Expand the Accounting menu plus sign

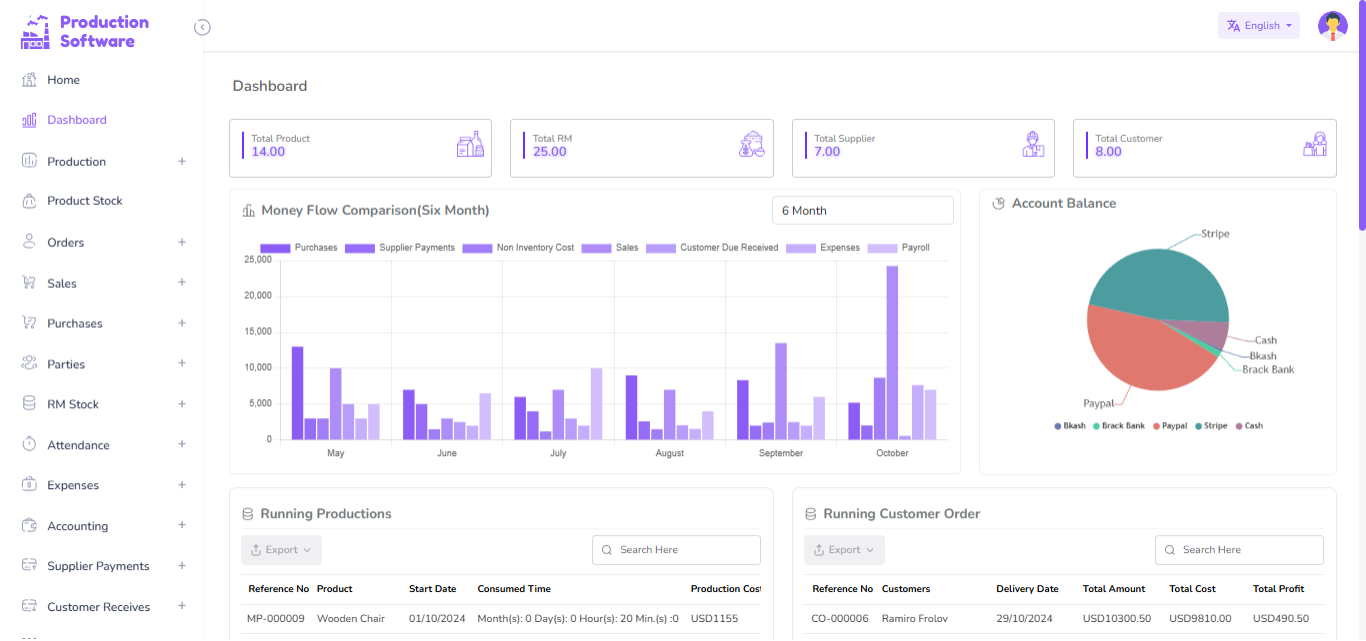[x=182, y=525]
